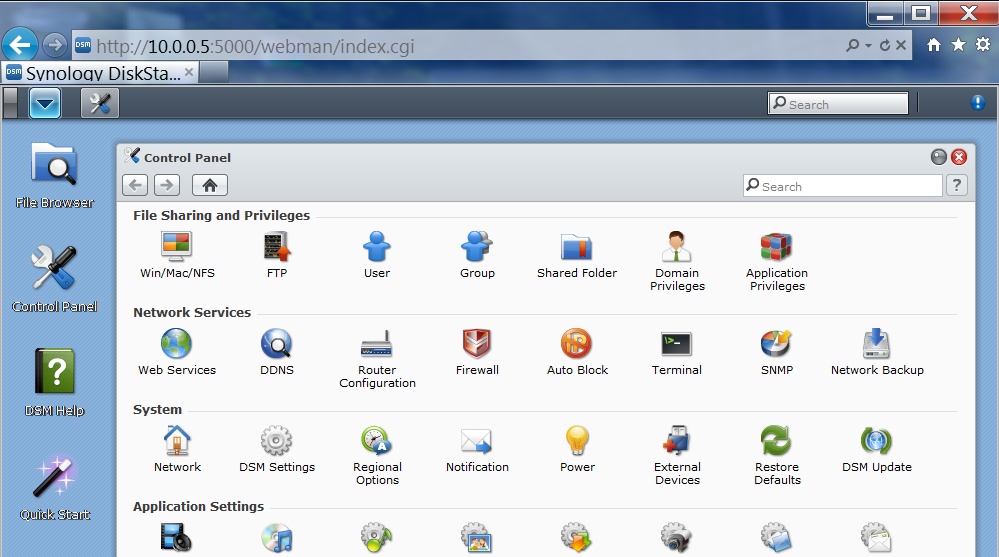View DSM notifications exclamation icon

click(978, 102)
